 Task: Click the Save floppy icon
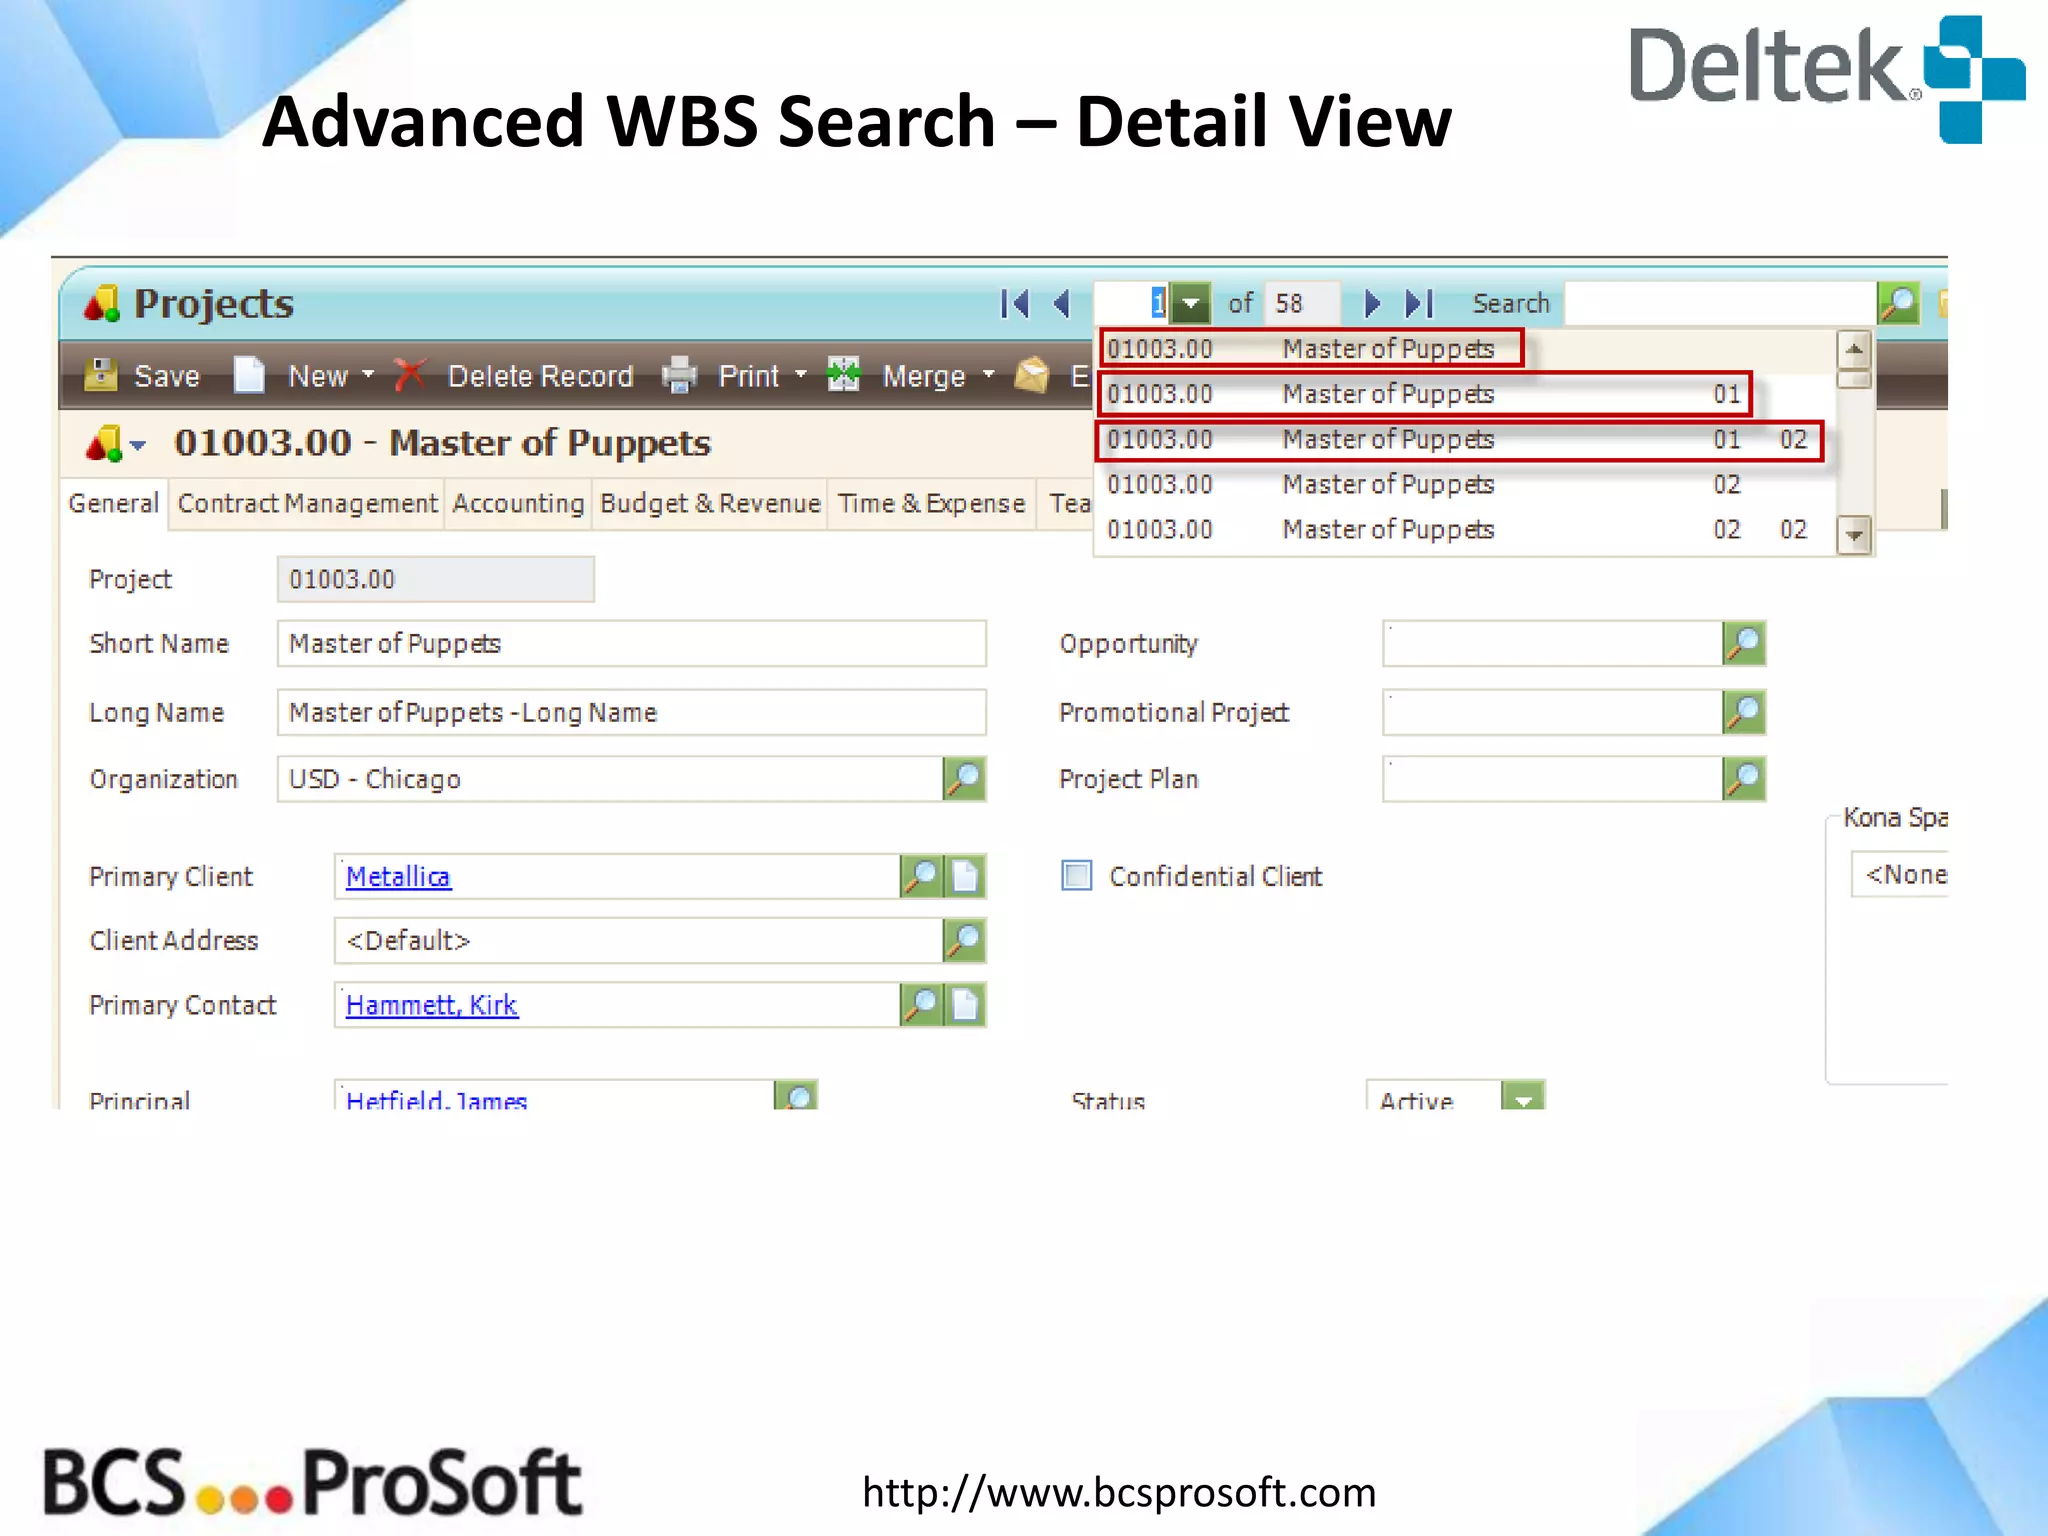[x=100, y=375]
